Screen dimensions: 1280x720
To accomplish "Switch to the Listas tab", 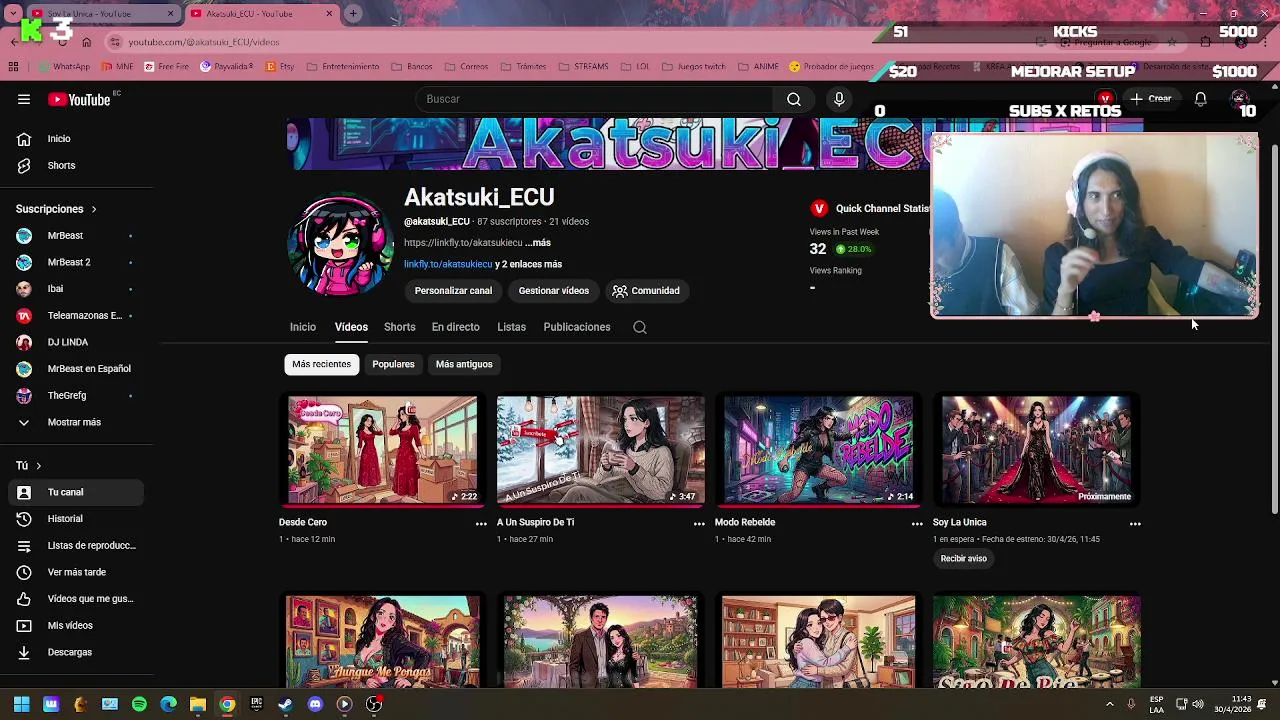I will [511, 327].
